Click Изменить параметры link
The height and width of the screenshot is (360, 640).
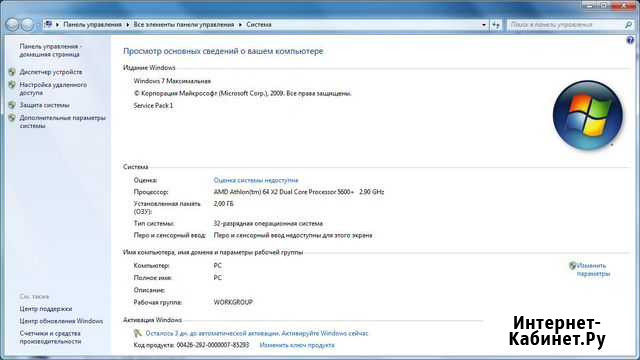pos(593,270)
